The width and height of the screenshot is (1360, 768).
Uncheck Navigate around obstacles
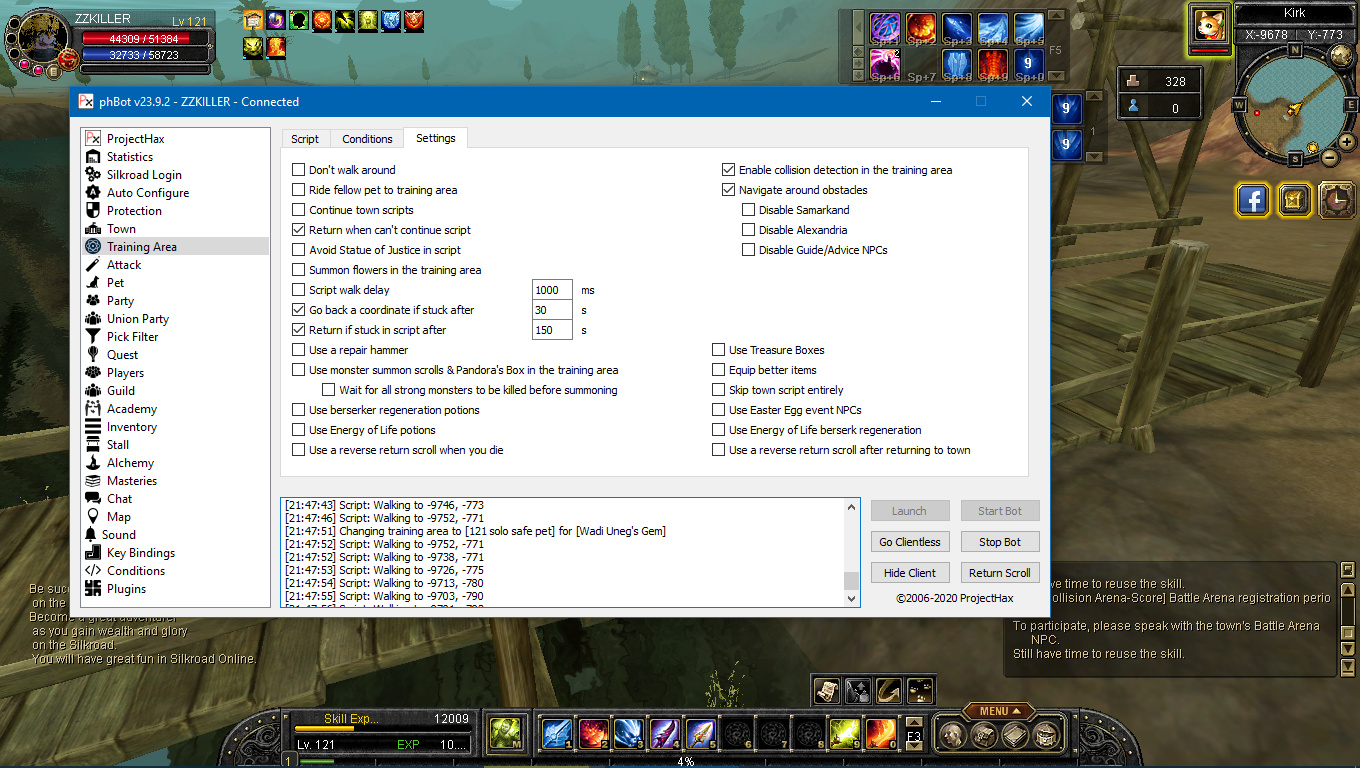click(729, 190)
